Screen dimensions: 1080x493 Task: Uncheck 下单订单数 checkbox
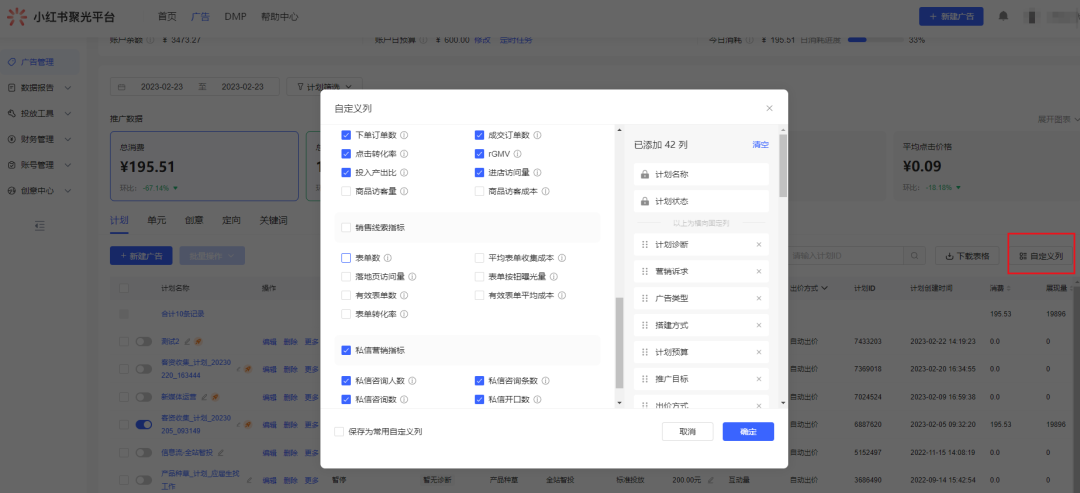tap(346, 135)
